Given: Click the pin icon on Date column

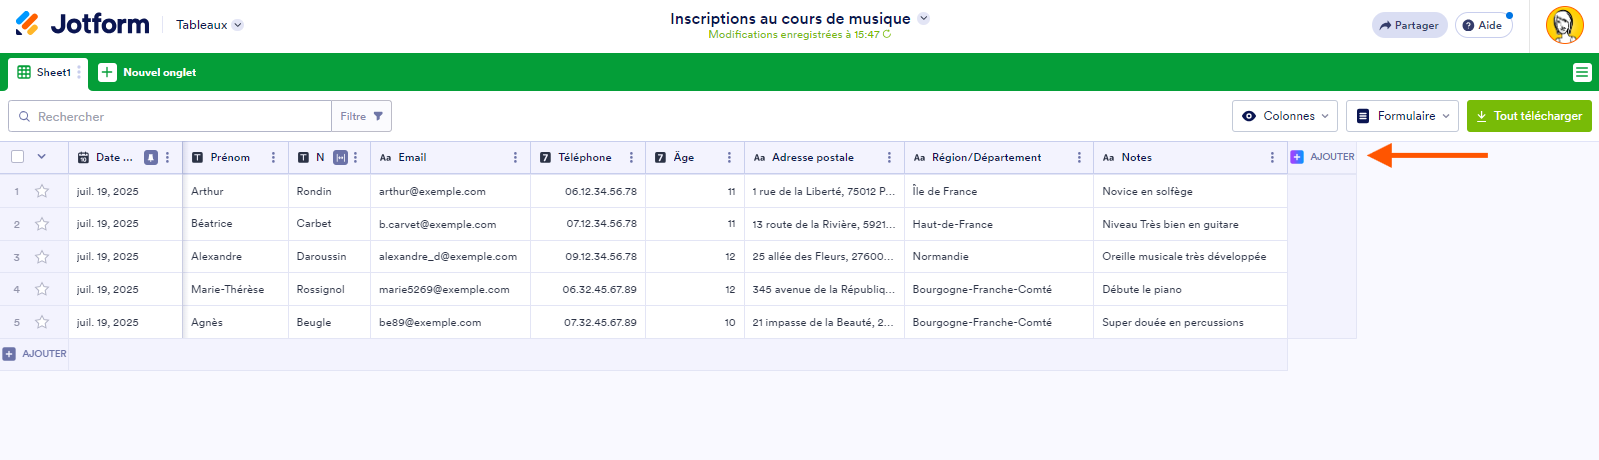Looking at the screenshot, I should (x=151, y=158).
